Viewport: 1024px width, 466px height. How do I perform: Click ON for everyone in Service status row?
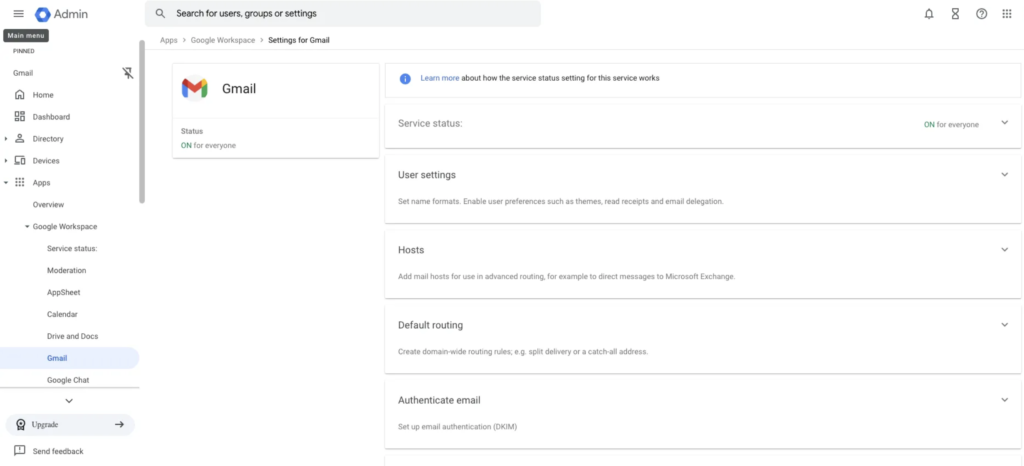point(951,125)
